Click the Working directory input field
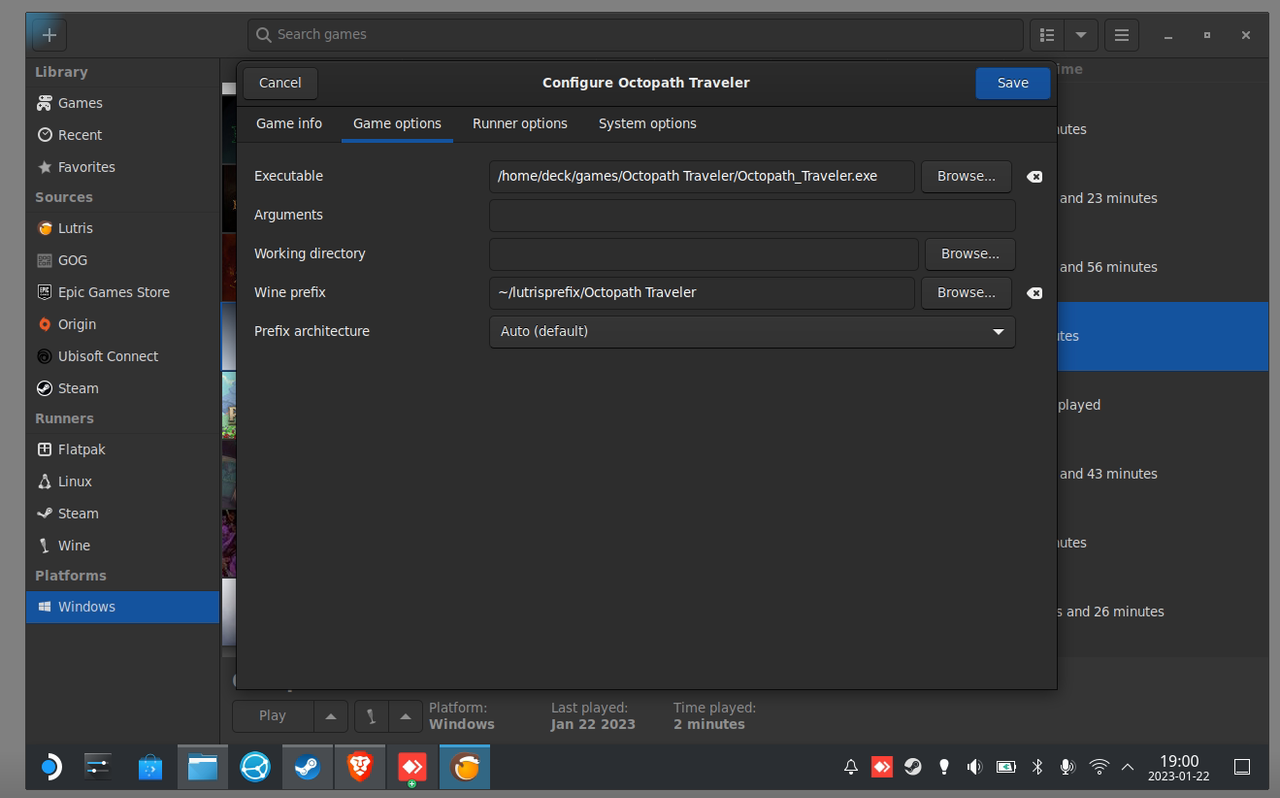 [x=704, y=254]
